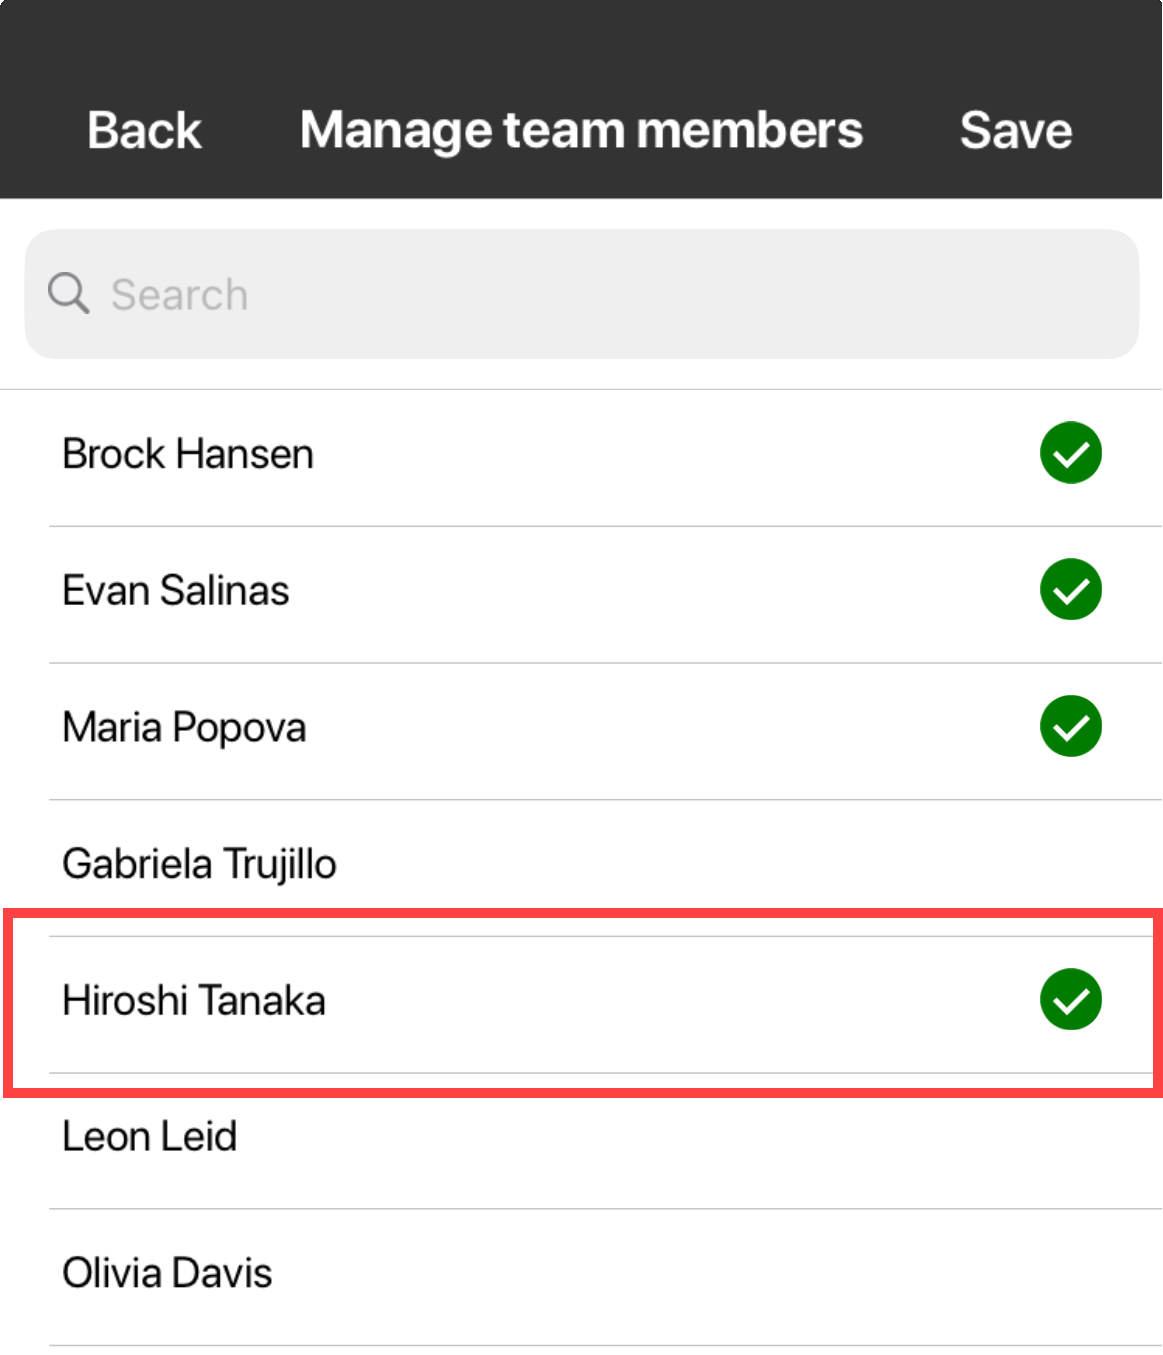Image resolution: width=1163 pixels, height=1355 pixels.
Task: Click the checkmark icon next to Maria Popova
Action: point(1070,726)
